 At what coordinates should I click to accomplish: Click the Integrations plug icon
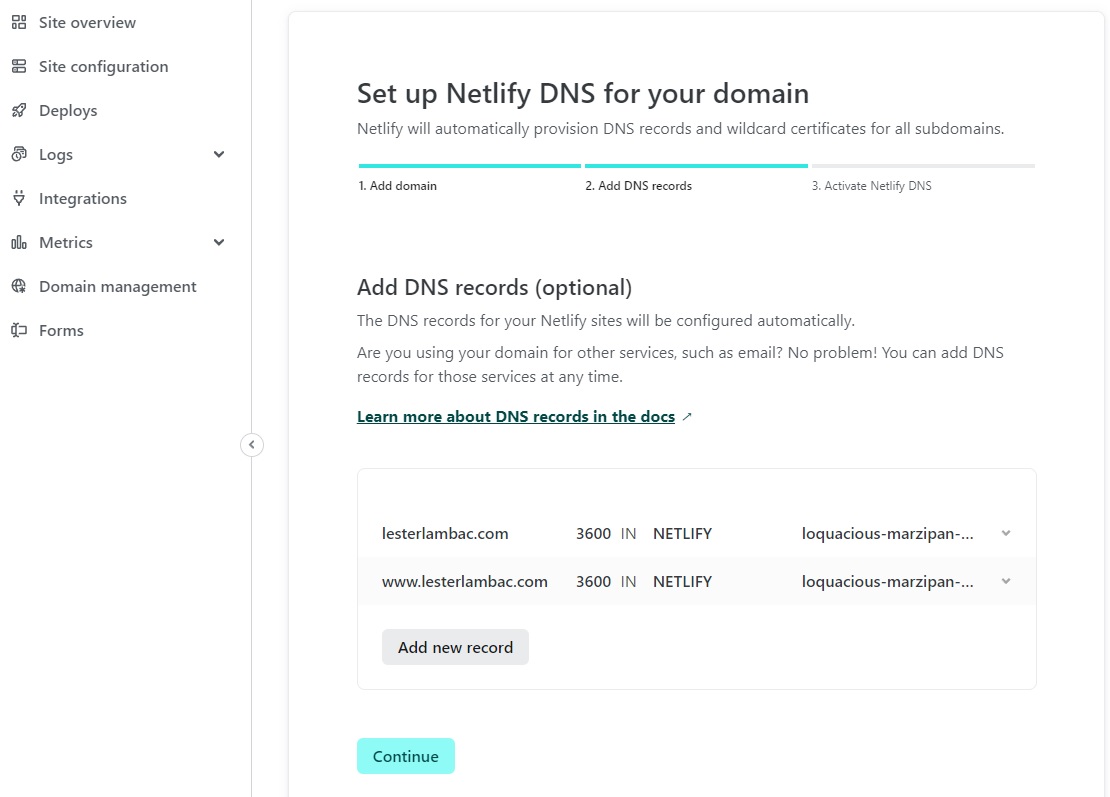pos(19,198)
